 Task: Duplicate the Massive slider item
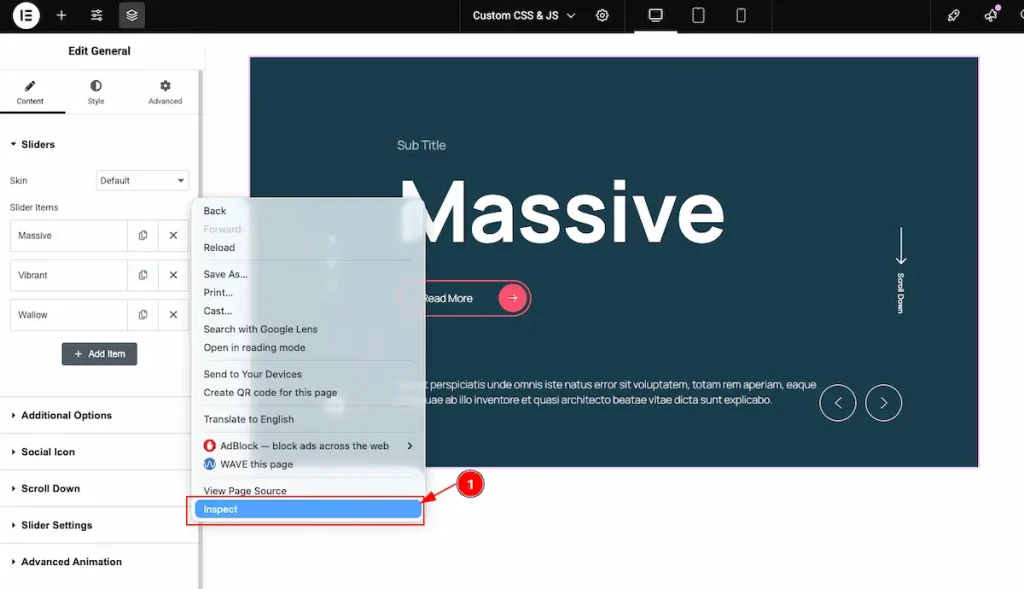143,236
